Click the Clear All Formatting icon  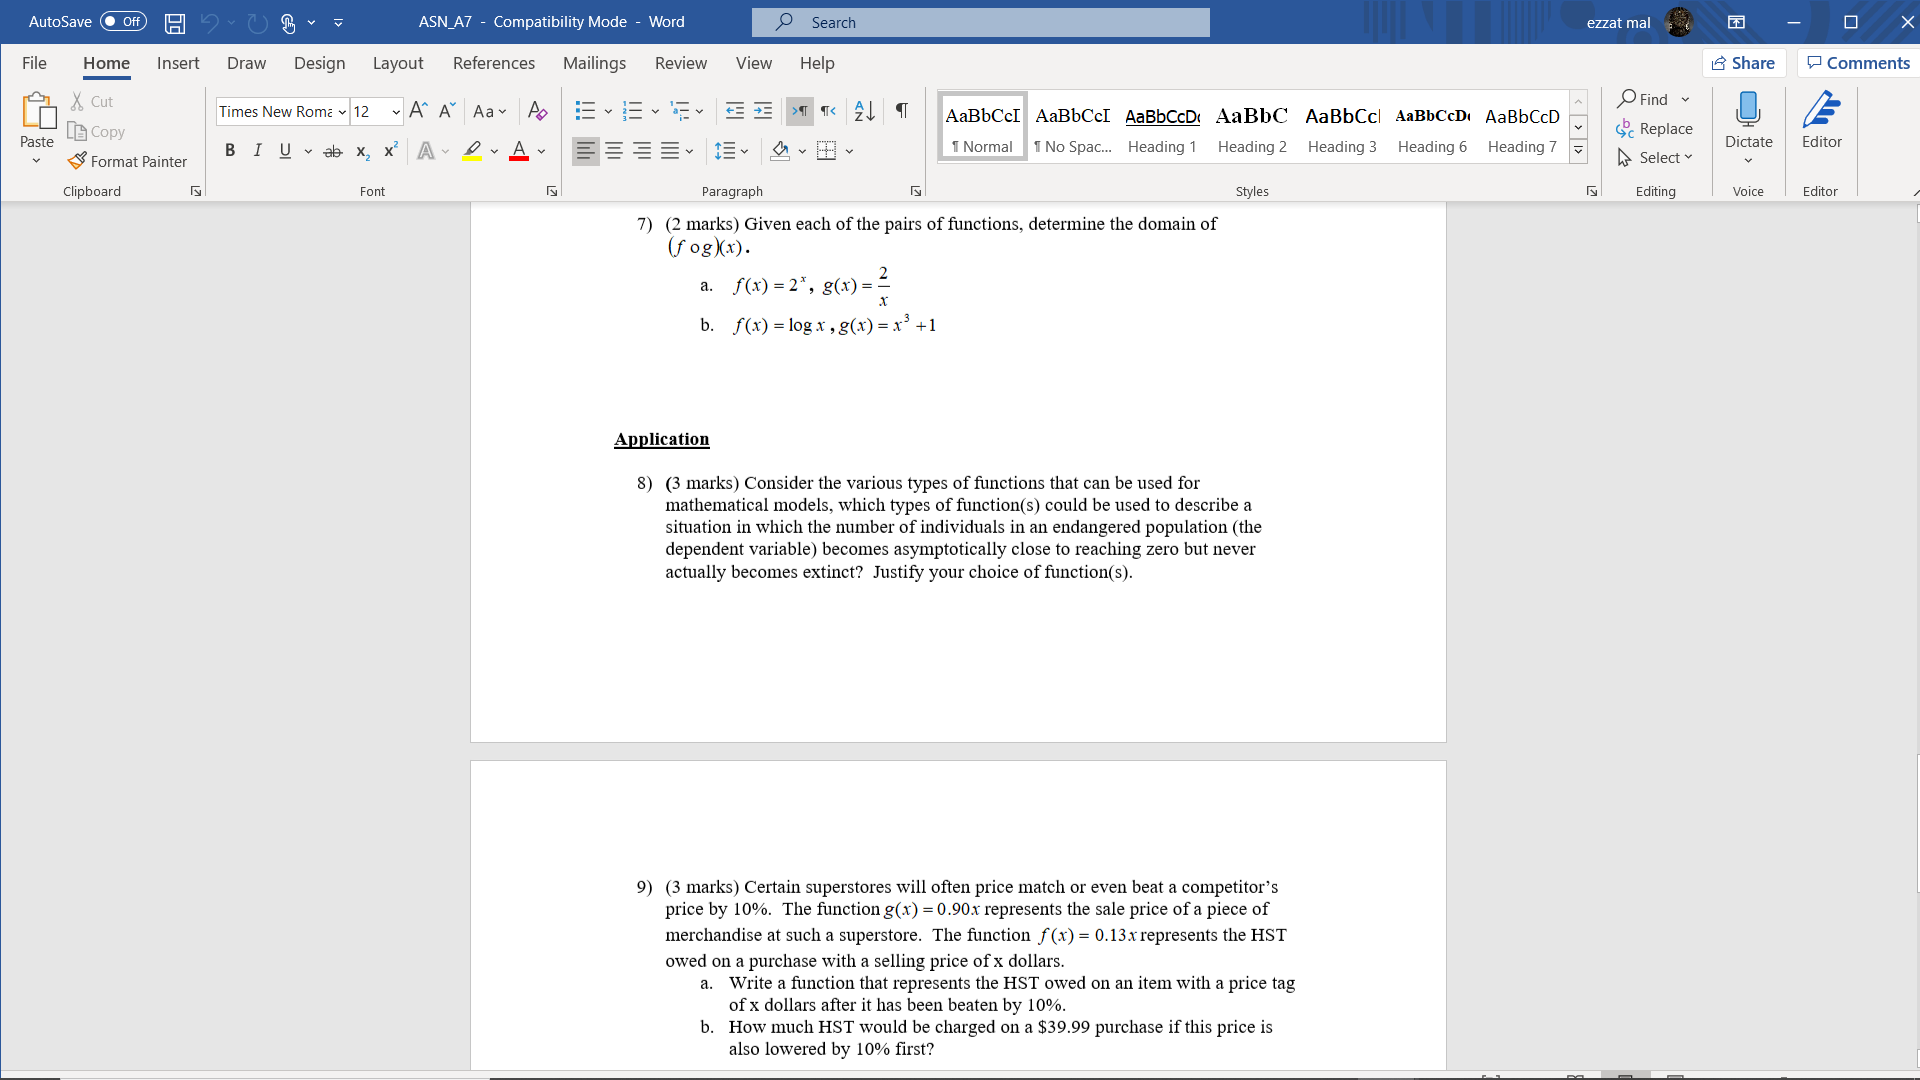pyautogui.click(x=537, y=111)
